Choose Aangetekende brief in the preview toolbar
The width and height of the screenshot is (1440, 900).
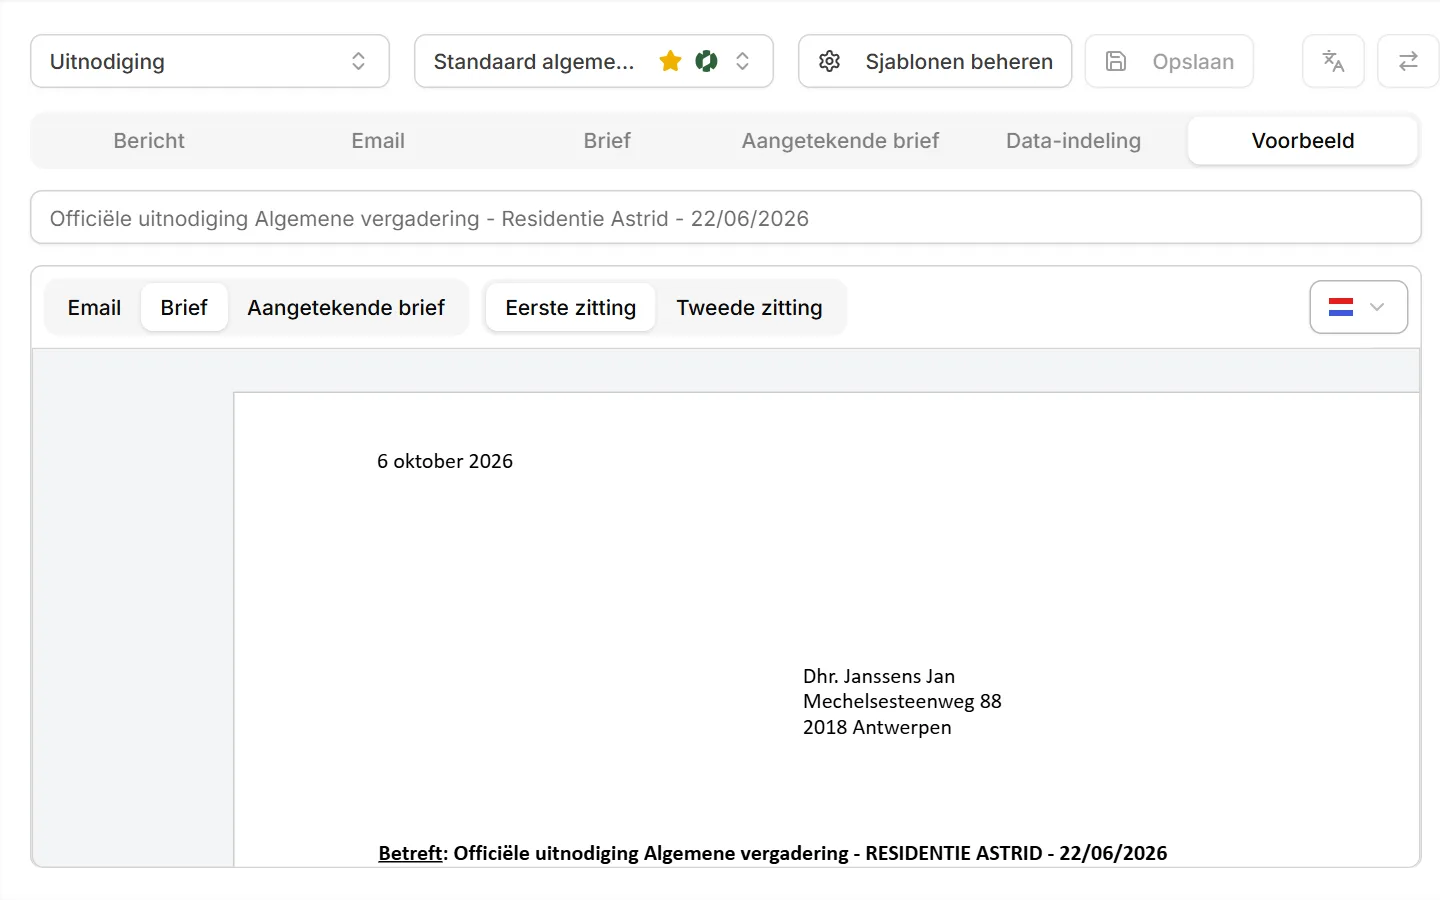click(346, 308)
